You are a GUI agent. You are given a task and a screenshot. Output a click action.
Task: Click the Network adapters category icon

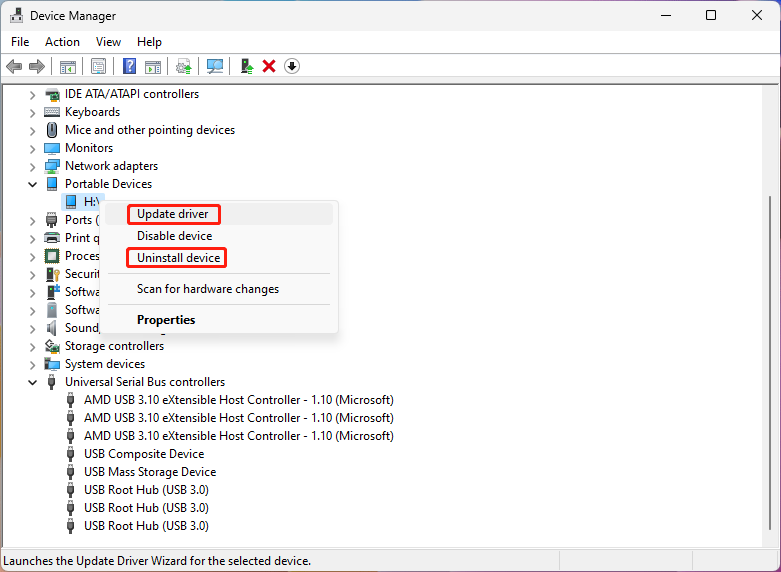point(52,166)
